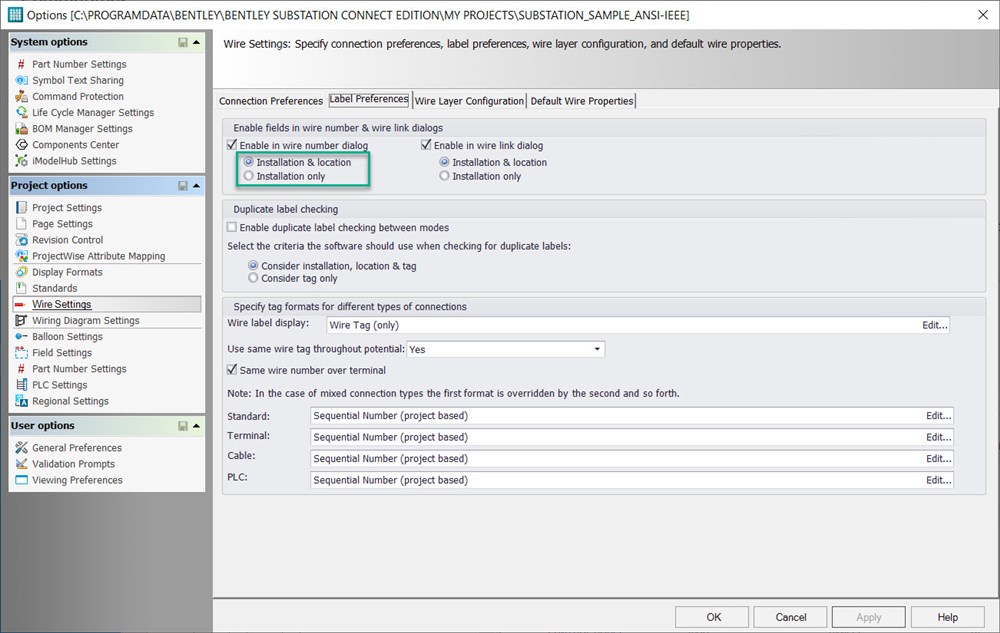Click the Components Center icon
The image size is (1000, 633).
click(x=21, y=145)
